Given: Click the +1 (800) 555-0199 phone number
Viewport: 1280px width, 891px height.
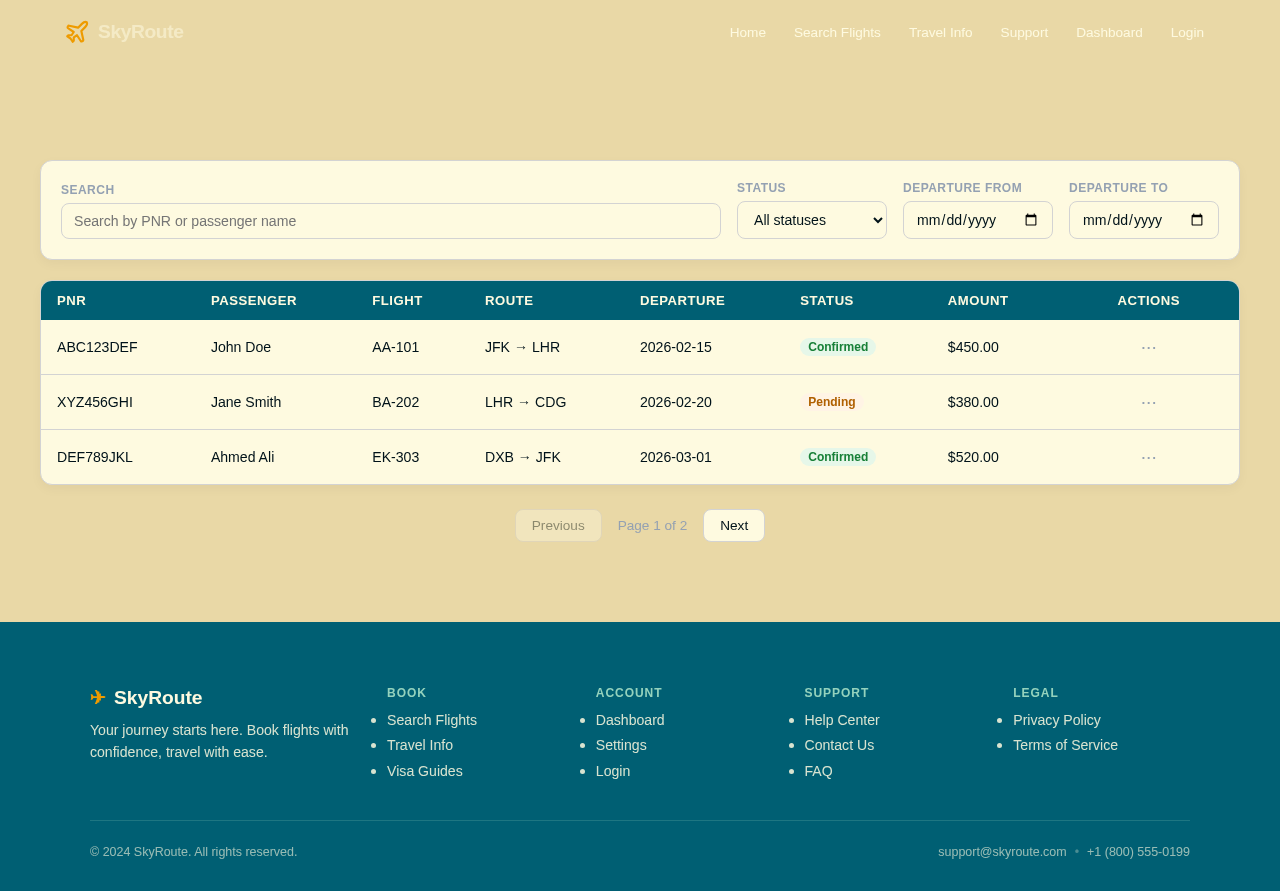Looking at the screenshot, I should 1138,852.
